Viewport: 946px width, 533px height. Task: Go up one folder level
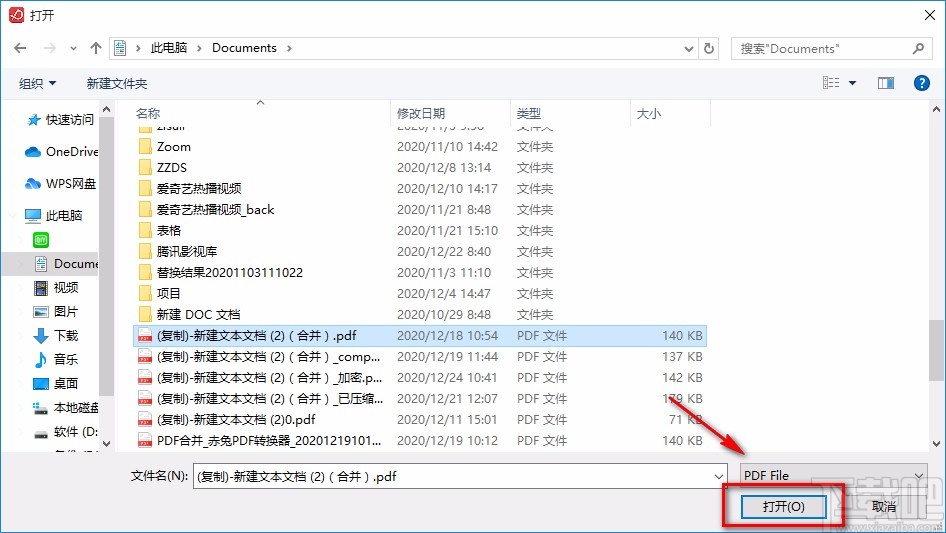click(95, 48)
